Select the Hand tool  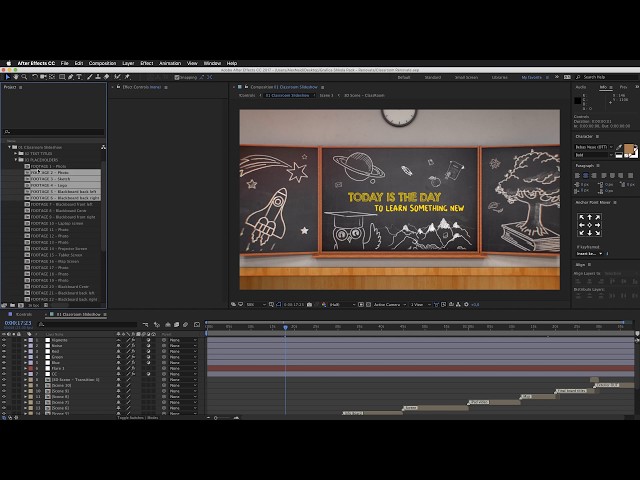[x=16, y=77]
